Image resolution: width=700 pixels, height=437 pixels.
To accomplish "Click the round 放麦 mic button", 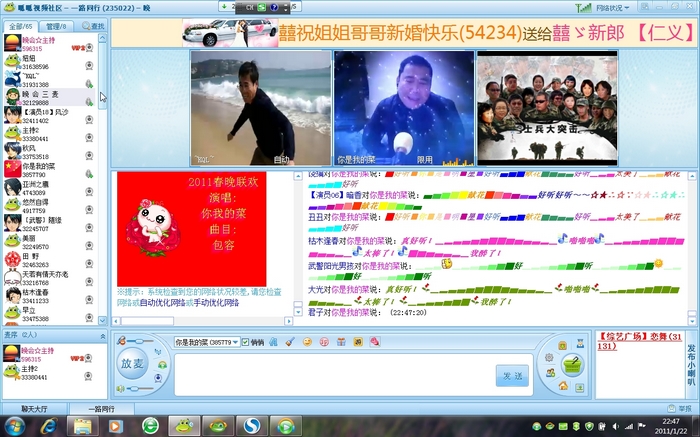I will tap(132, 363).
